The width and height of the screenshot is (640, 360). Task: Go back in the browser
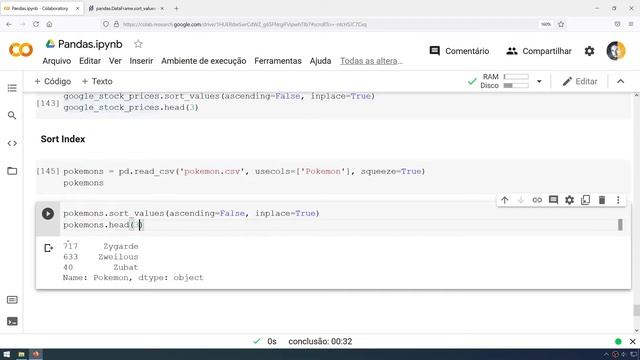pos(9,24)
